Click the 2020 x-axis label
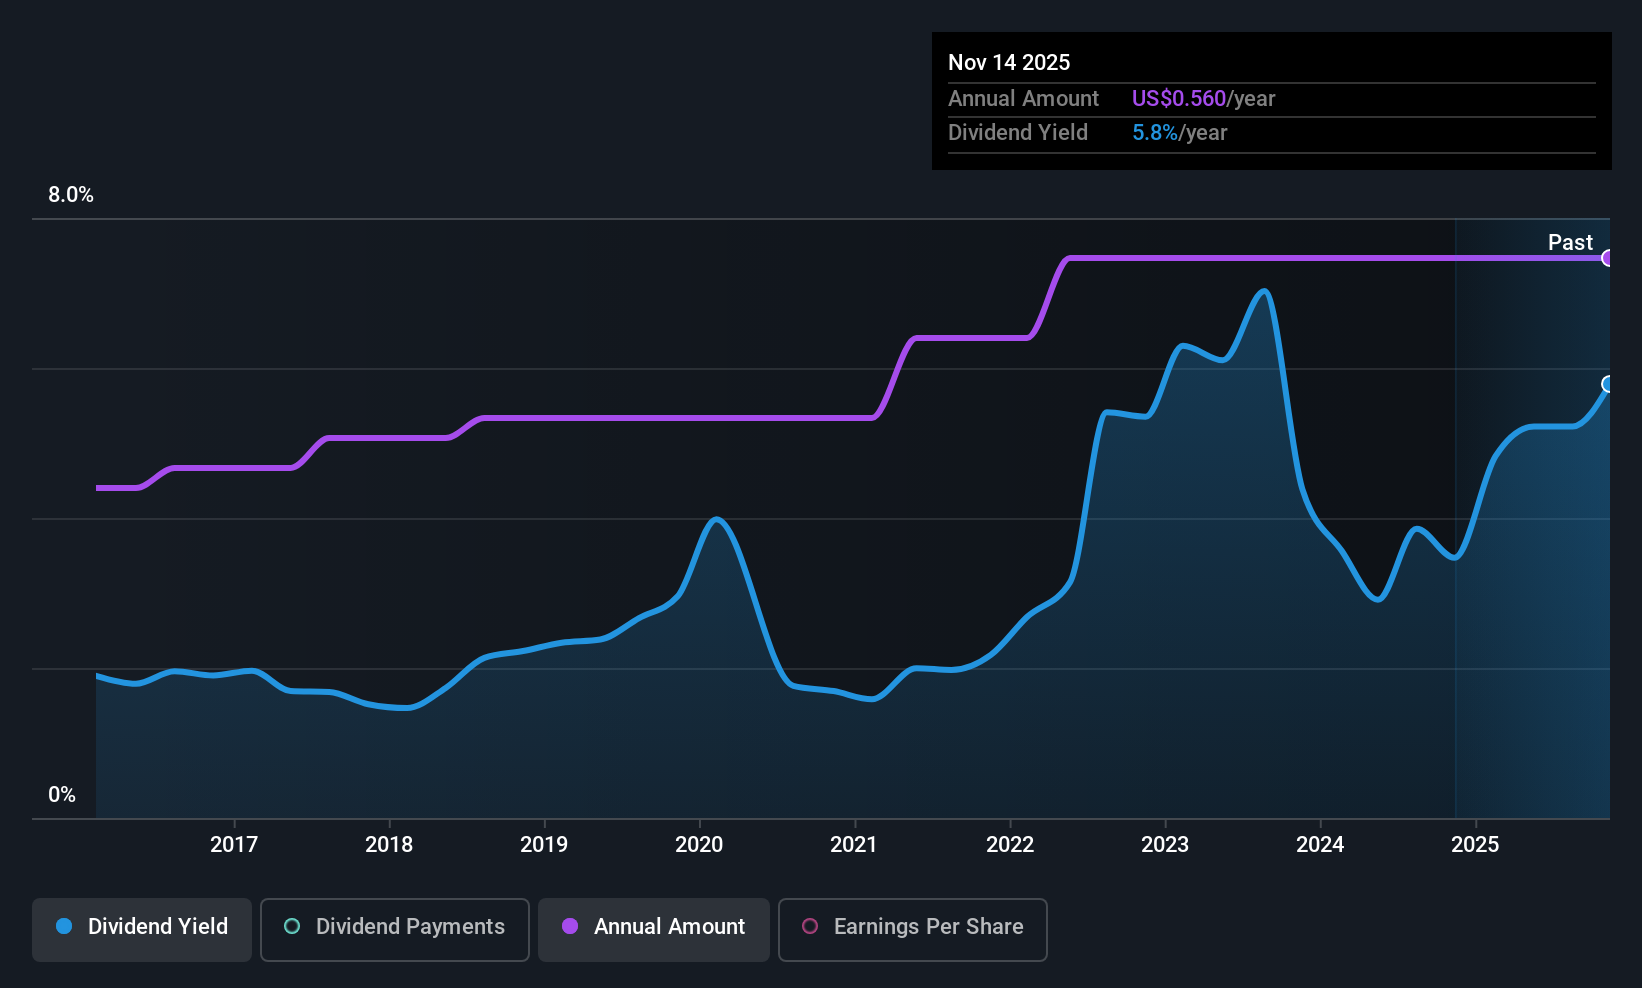 click(699, 844)
